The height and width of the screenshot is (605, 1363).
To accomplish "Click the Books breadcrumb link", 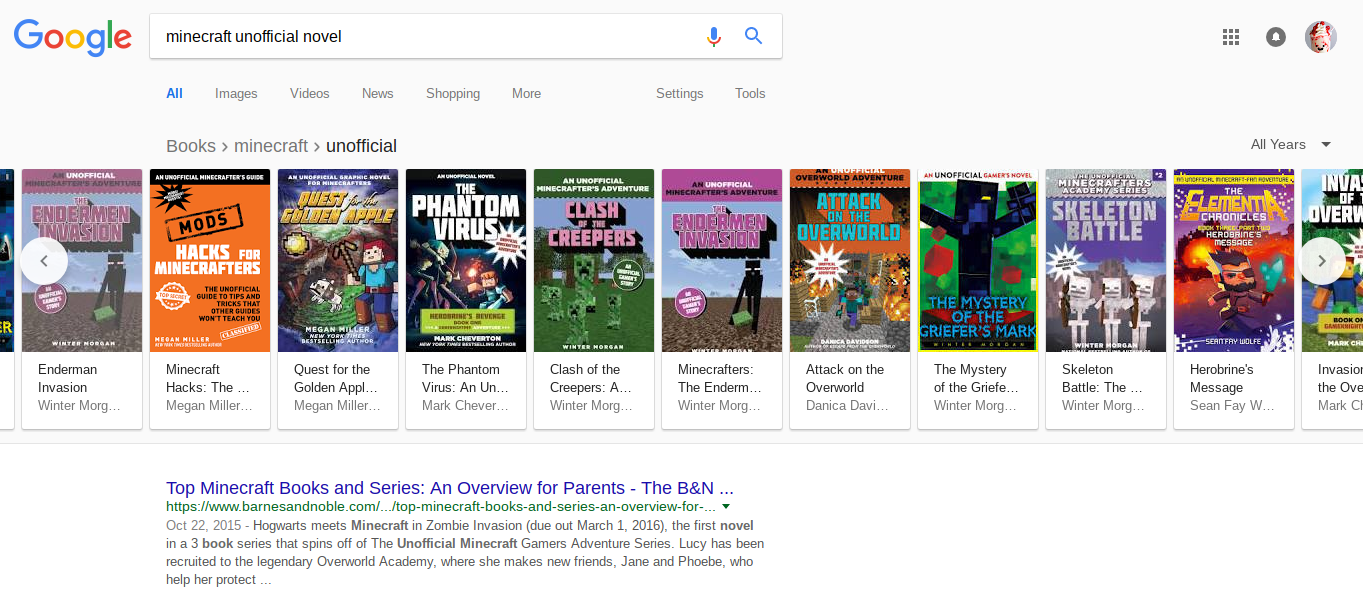I will (191, 146).
